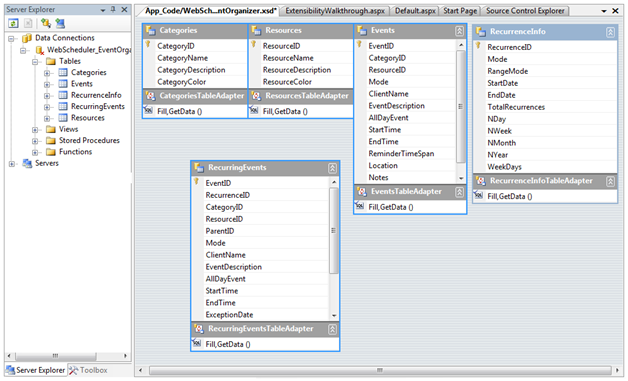The image size is (628, 381).
Task: Click the Connect to Server toolbar icon
Action: pyautogui.click(x=60, y=23)
